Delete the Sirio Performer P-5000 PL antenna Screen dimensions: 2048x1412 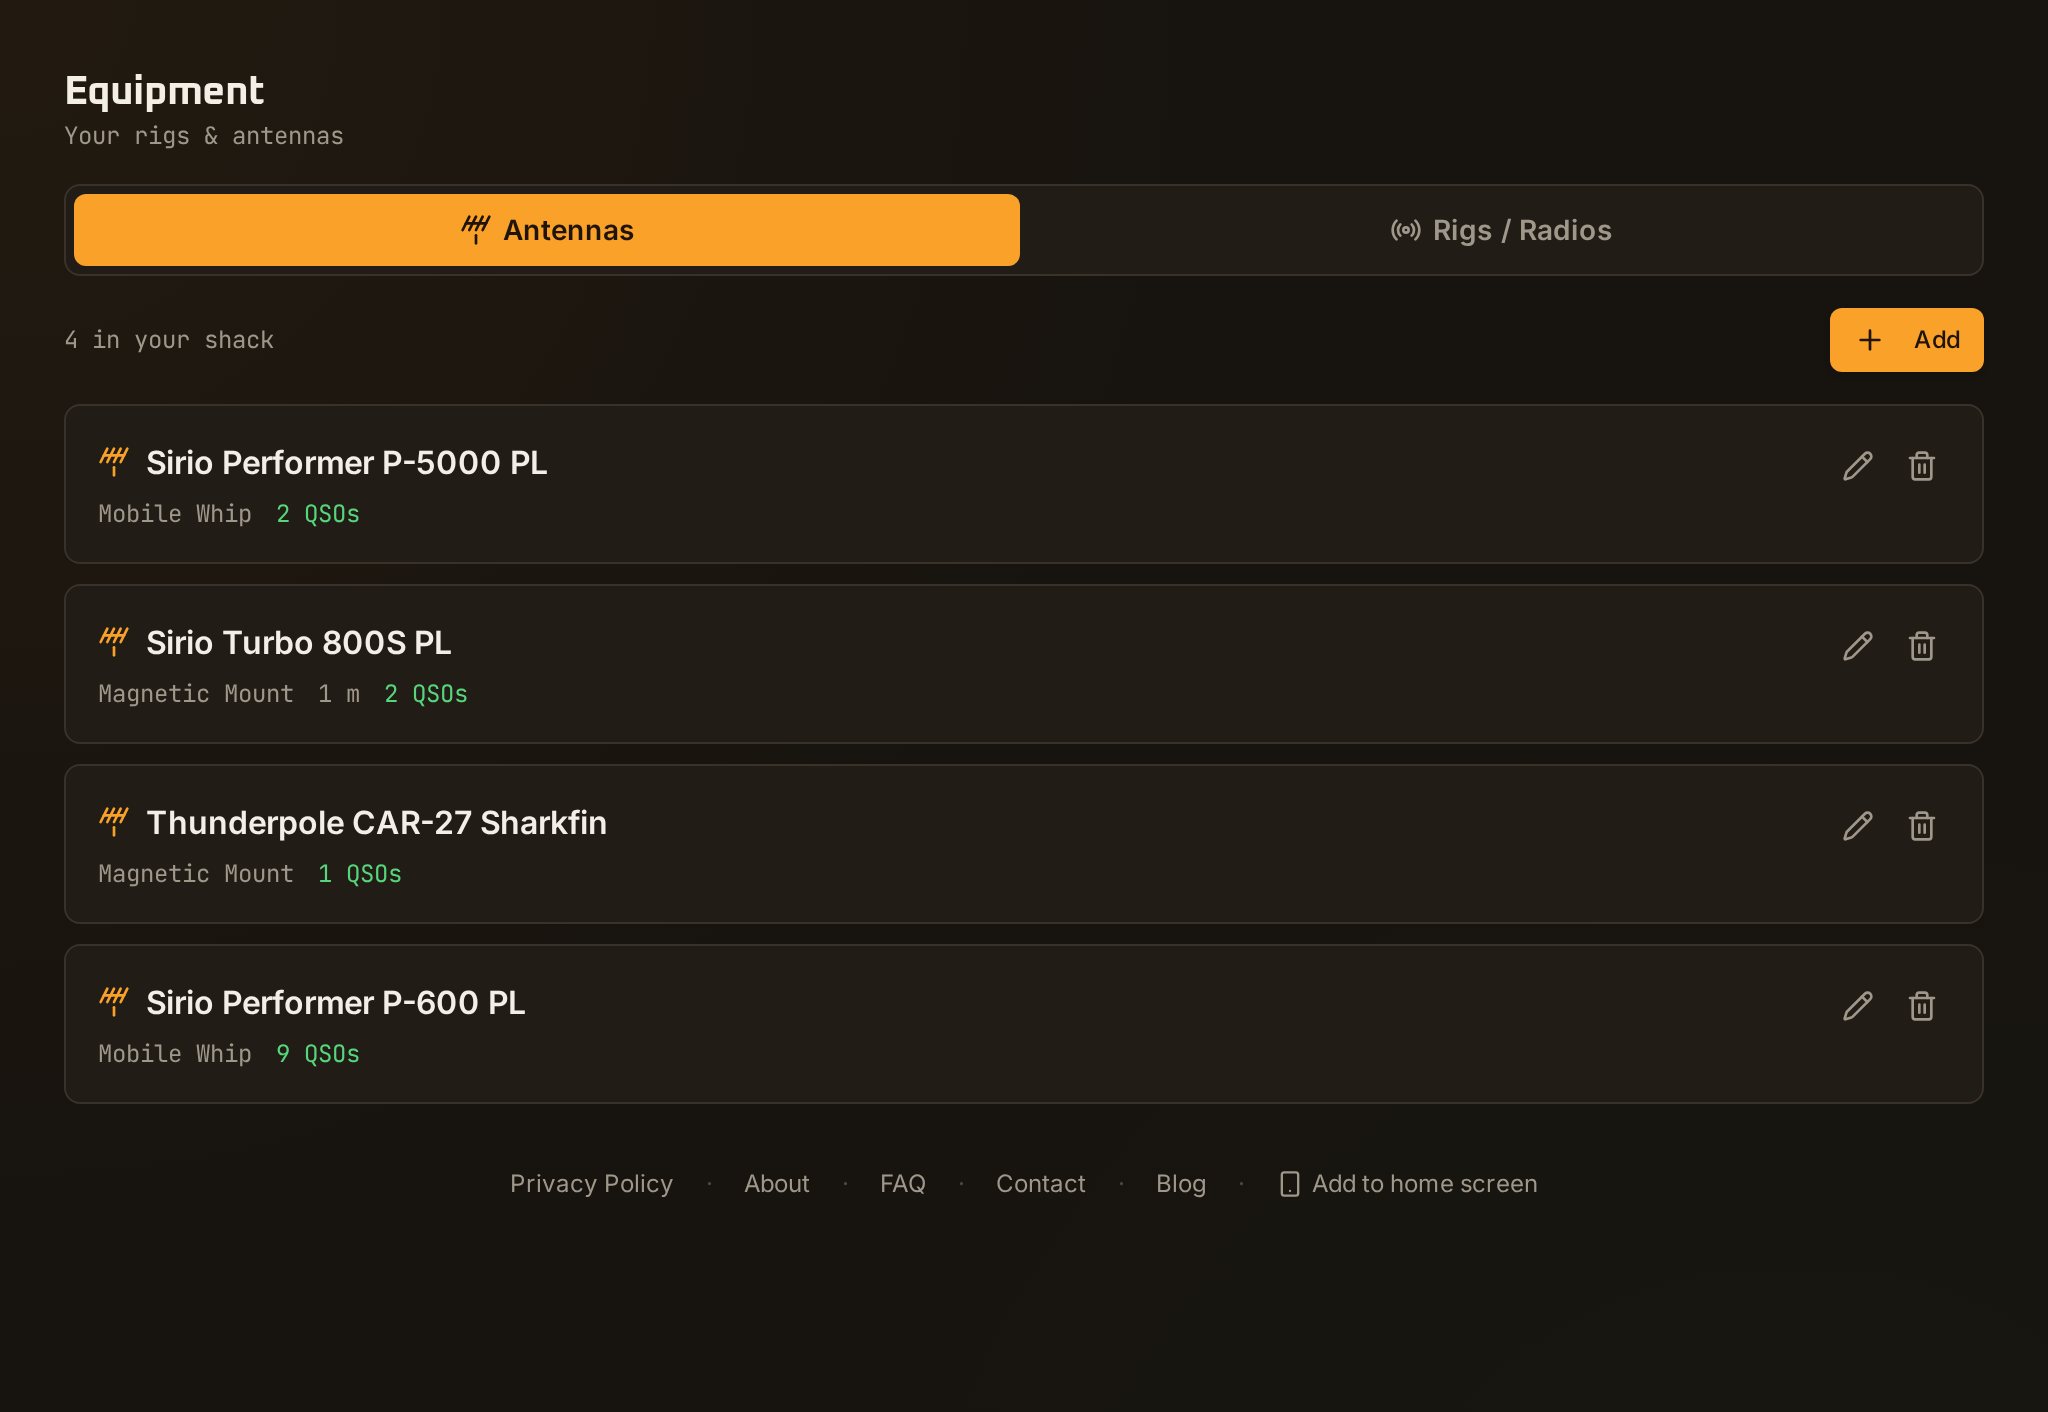(x=1921, y=466)
